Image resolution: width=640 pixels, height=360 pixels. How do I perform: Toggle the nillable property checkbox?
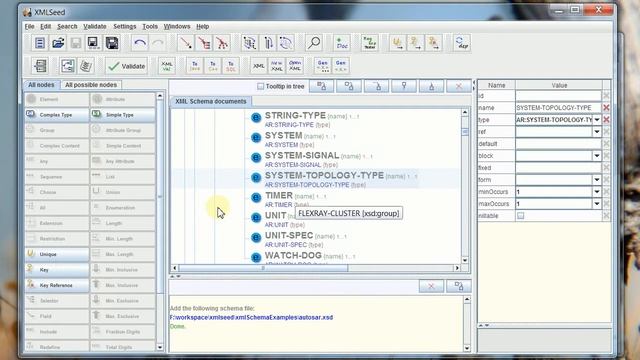click(x=520, y=216)
